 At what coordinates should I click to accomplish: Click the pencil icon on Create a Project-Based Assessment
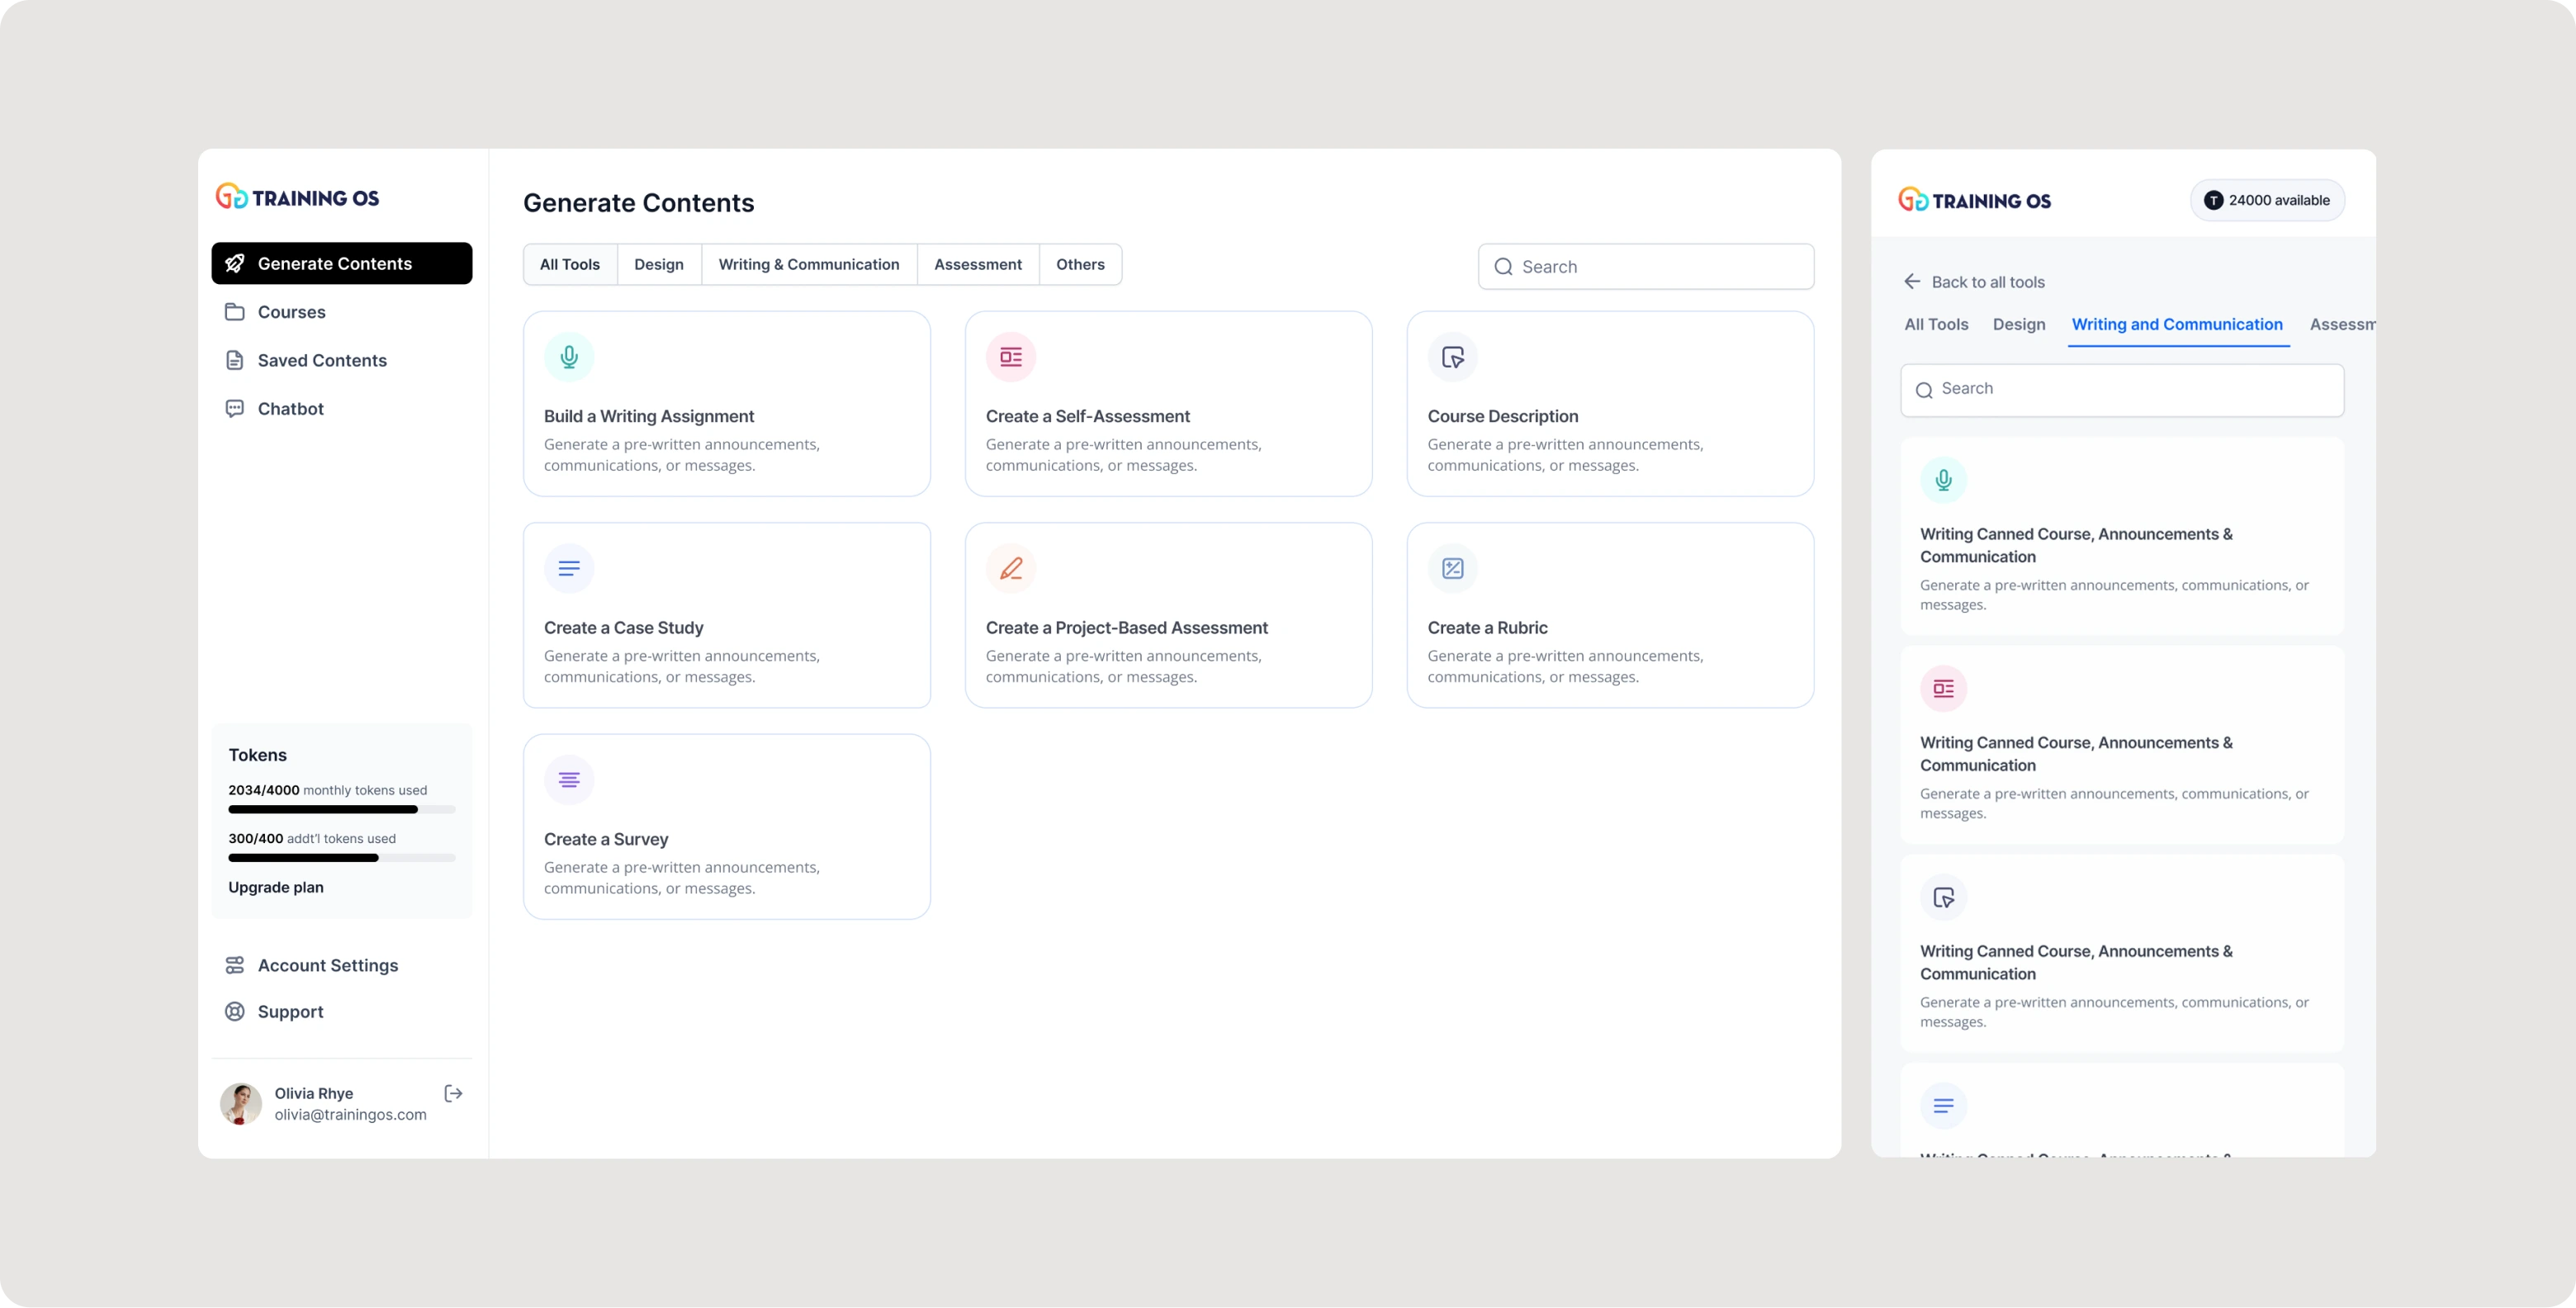pyautogui.click(x=1010, y=568)
